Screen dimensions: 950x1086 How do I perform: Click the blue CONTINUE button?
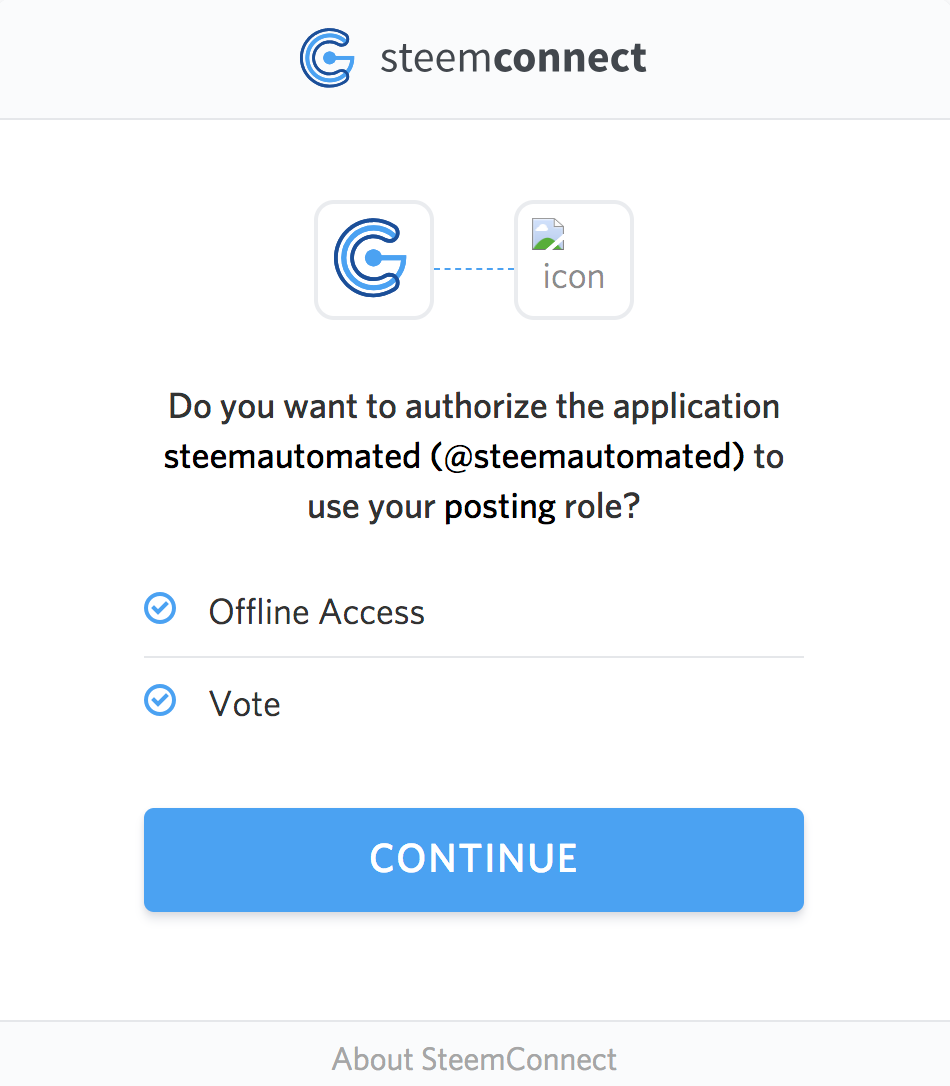pos(474,860)
